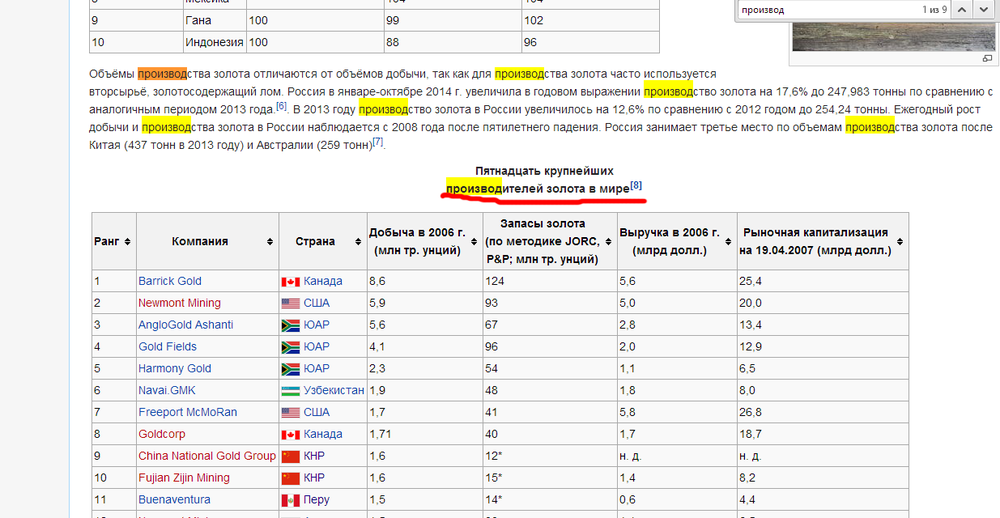Click Canada flag in Goldcorp row
The height and width of the screenshot is (518, 1000).
click(x=290, y=435)
